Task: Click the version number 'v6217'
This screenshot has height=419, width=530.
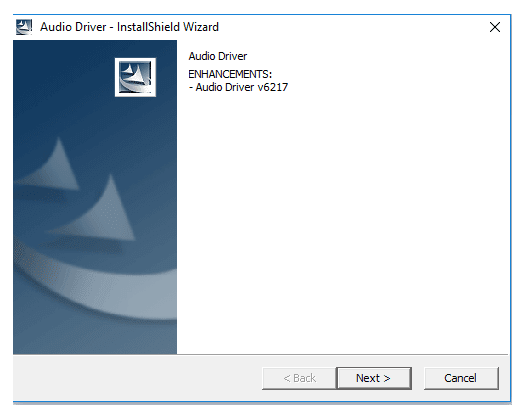Action: pos(273,87)
